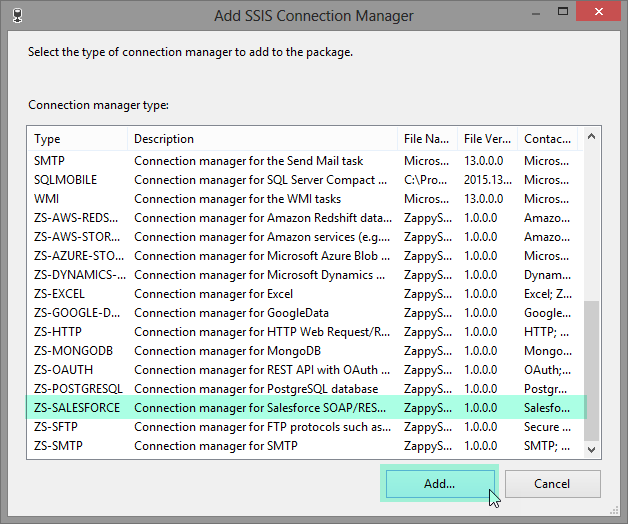Select the SQLMOBILE connection type row
This screenshot has width=628, height=524.
click(306, 180)
